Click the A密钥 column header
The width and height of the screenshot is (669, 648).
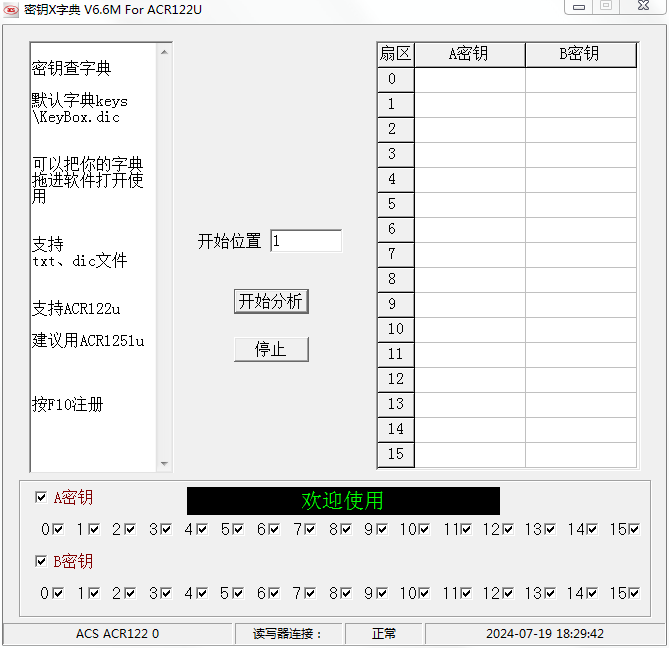(469, 54)
